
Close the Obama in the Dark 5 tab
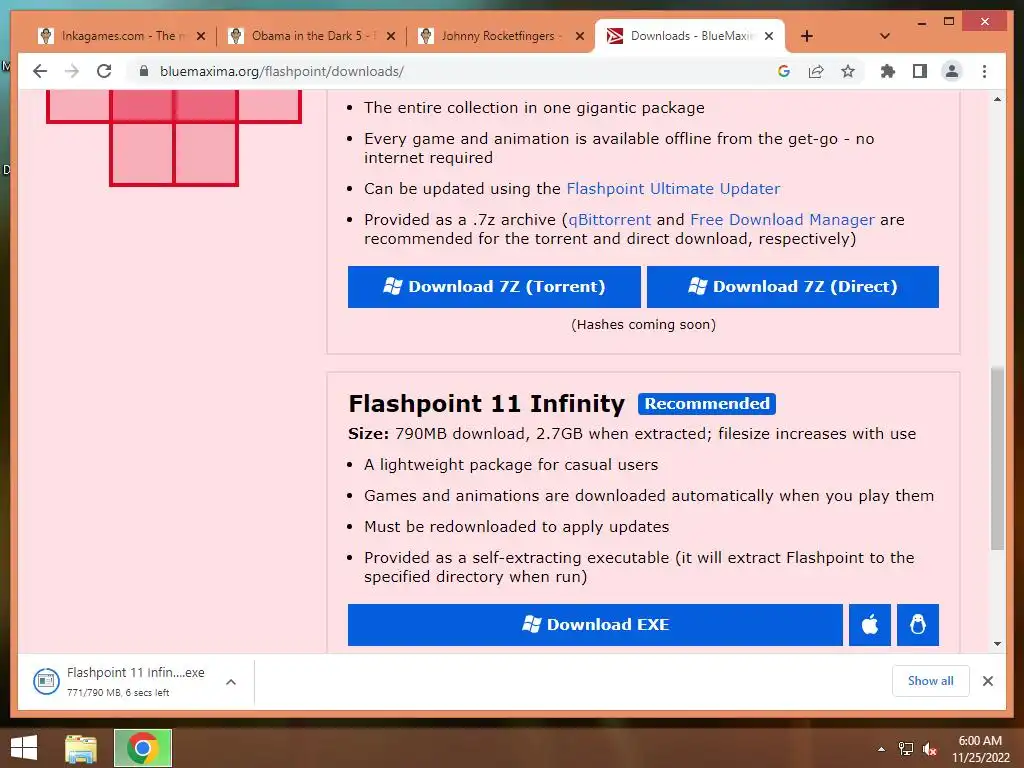391,36
